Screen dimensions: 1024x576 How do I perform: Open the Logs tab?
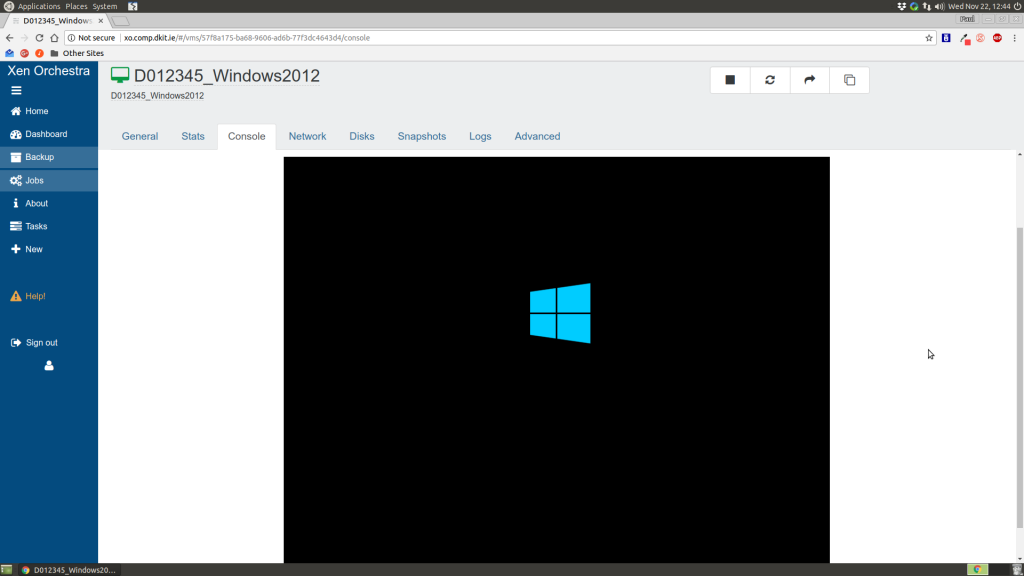tap(480, 136)
